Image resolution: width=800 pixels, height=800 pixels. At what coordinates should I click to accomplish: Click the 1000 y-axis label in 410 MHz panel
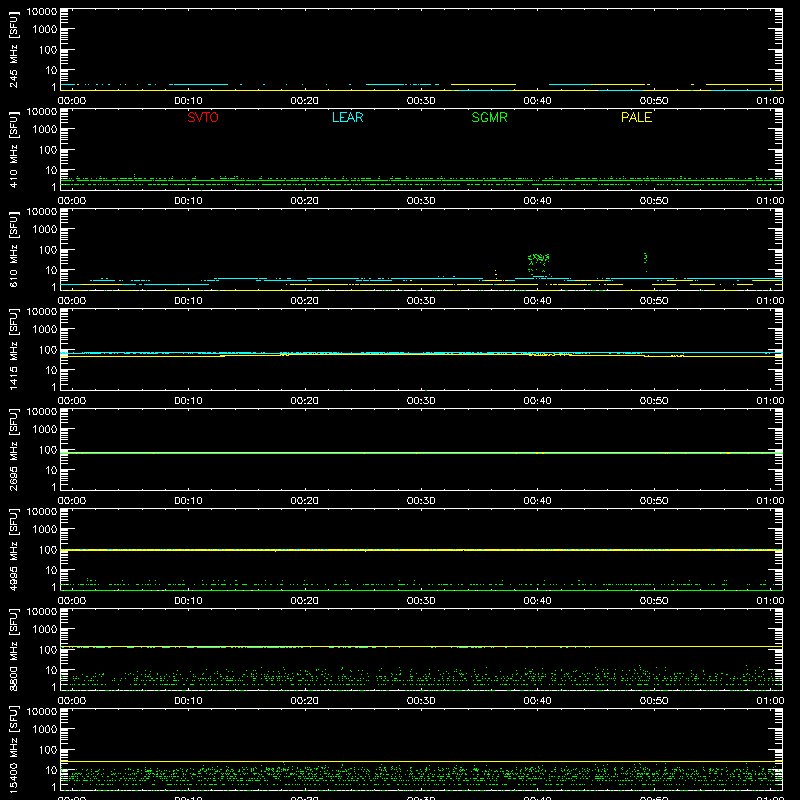tap(45, 130)
